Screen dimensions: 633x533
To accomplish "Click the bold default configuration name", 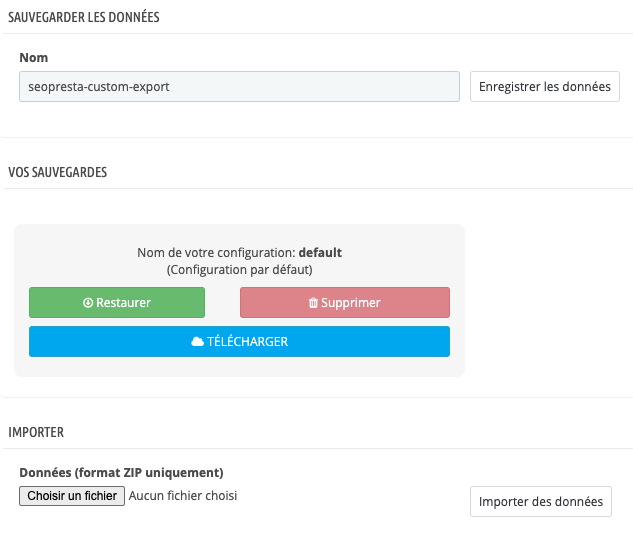I will [320, 253].
